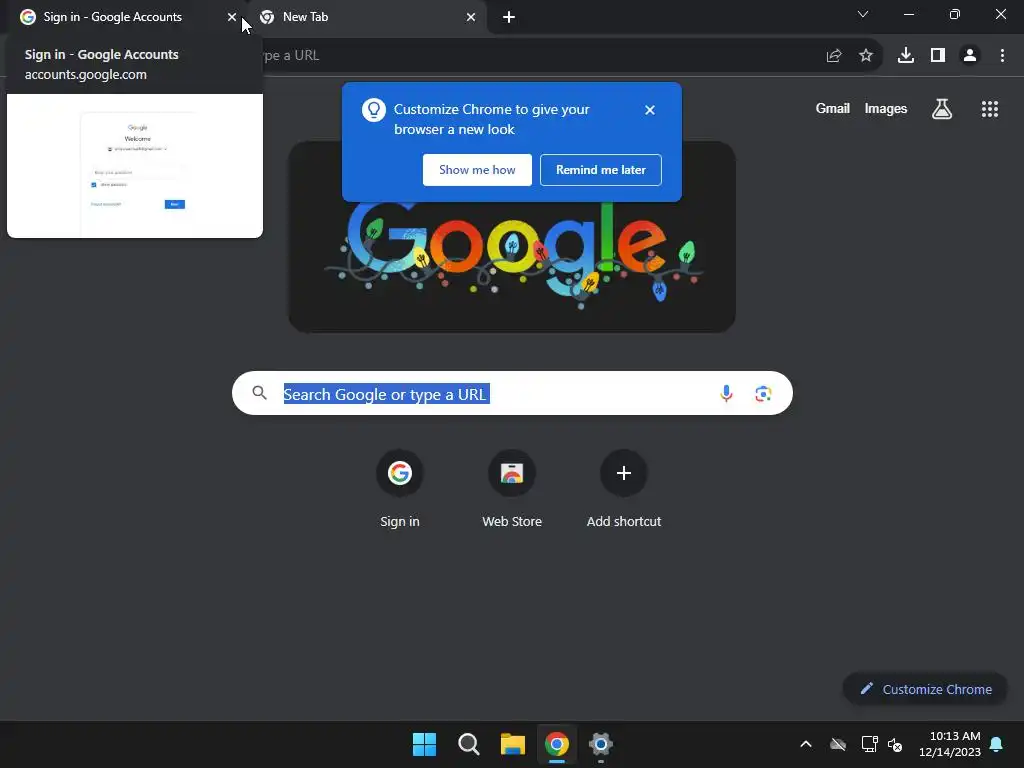Open Settings gear from the taskbar

pyautogui.click(x=601, y=744)
